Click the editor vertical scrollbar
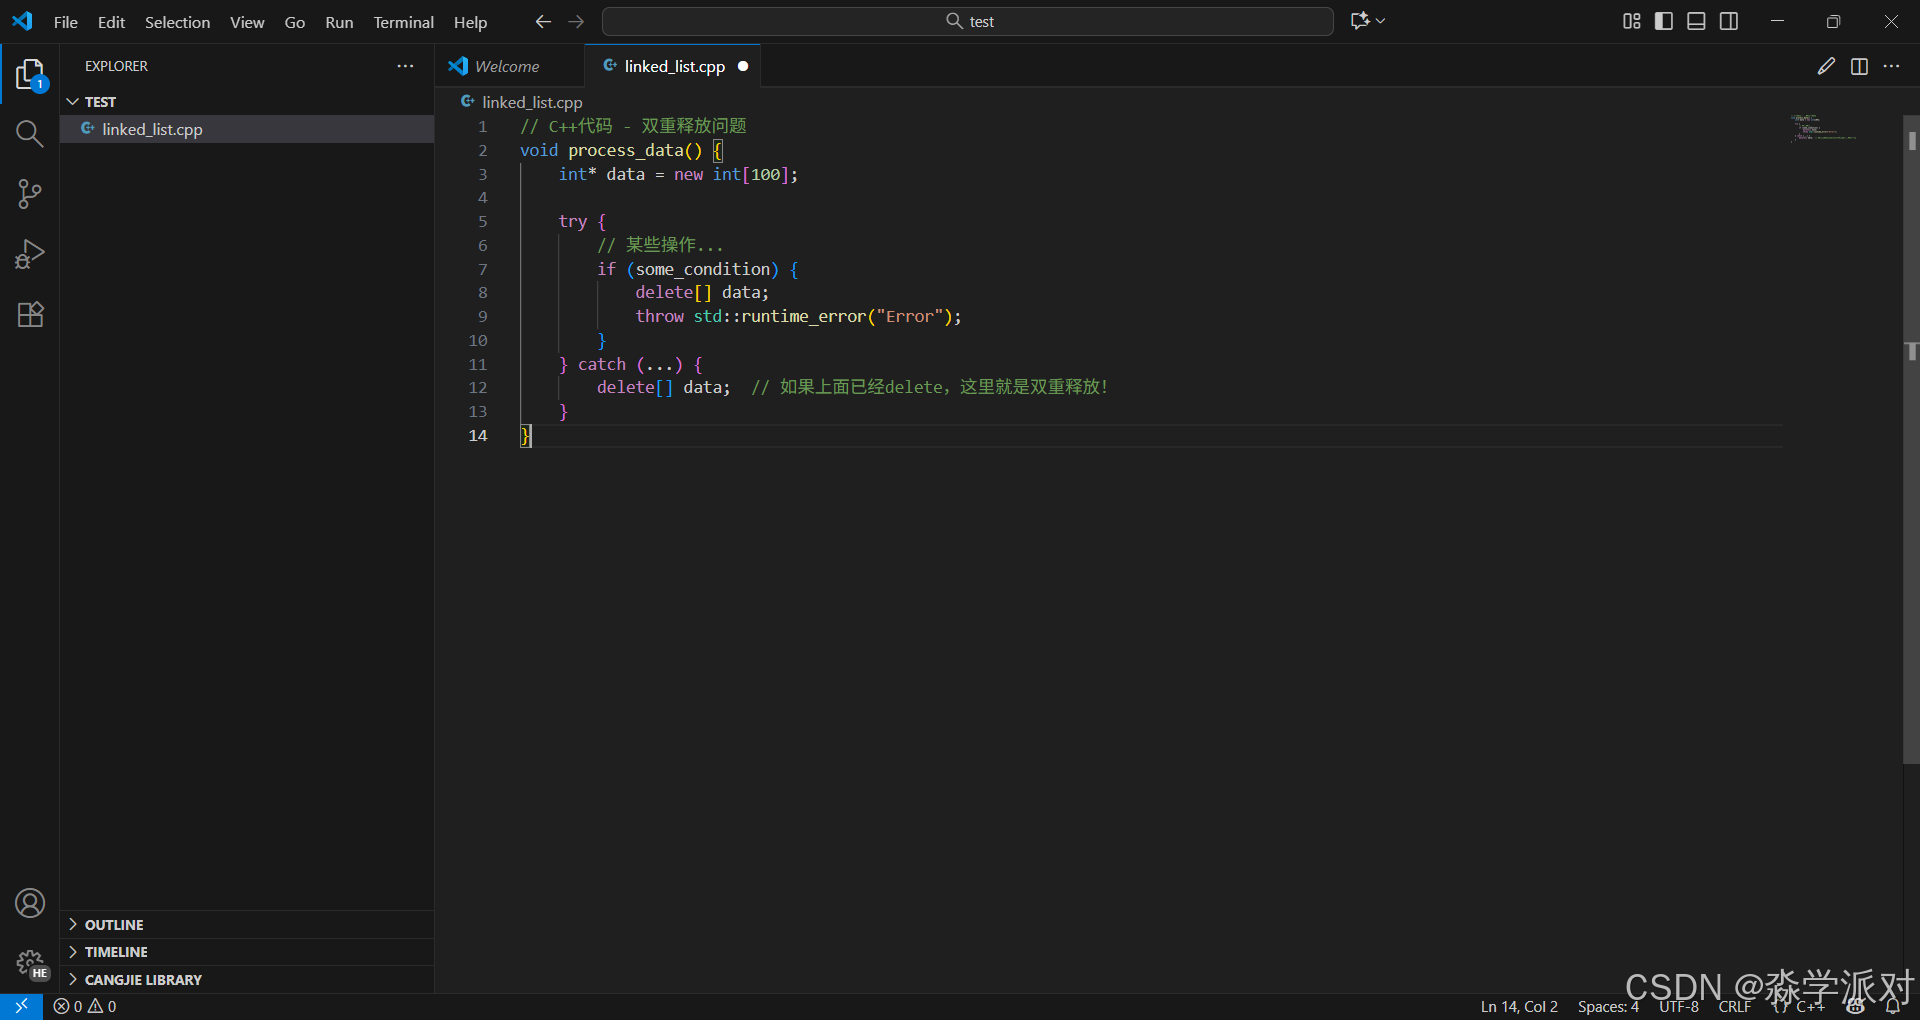The height and width of the screenshot is (1020, 1920). coord(1911,440)
